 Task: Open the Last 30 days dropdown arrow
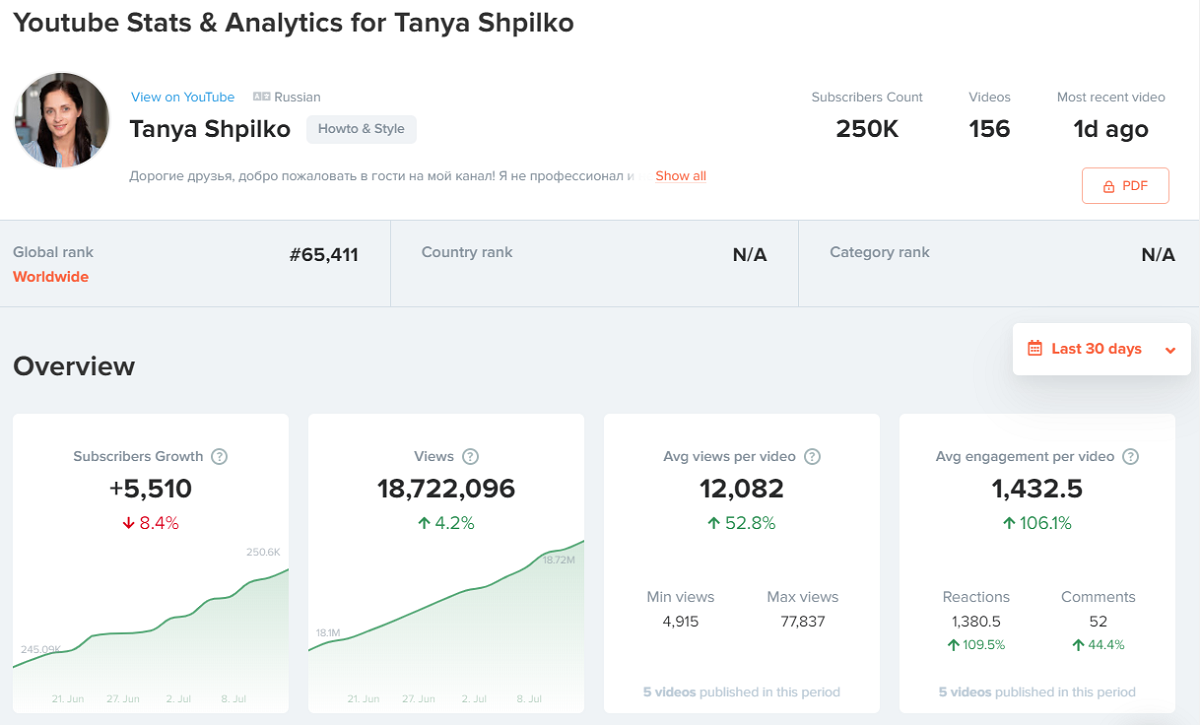click(x=1170, y=350)
